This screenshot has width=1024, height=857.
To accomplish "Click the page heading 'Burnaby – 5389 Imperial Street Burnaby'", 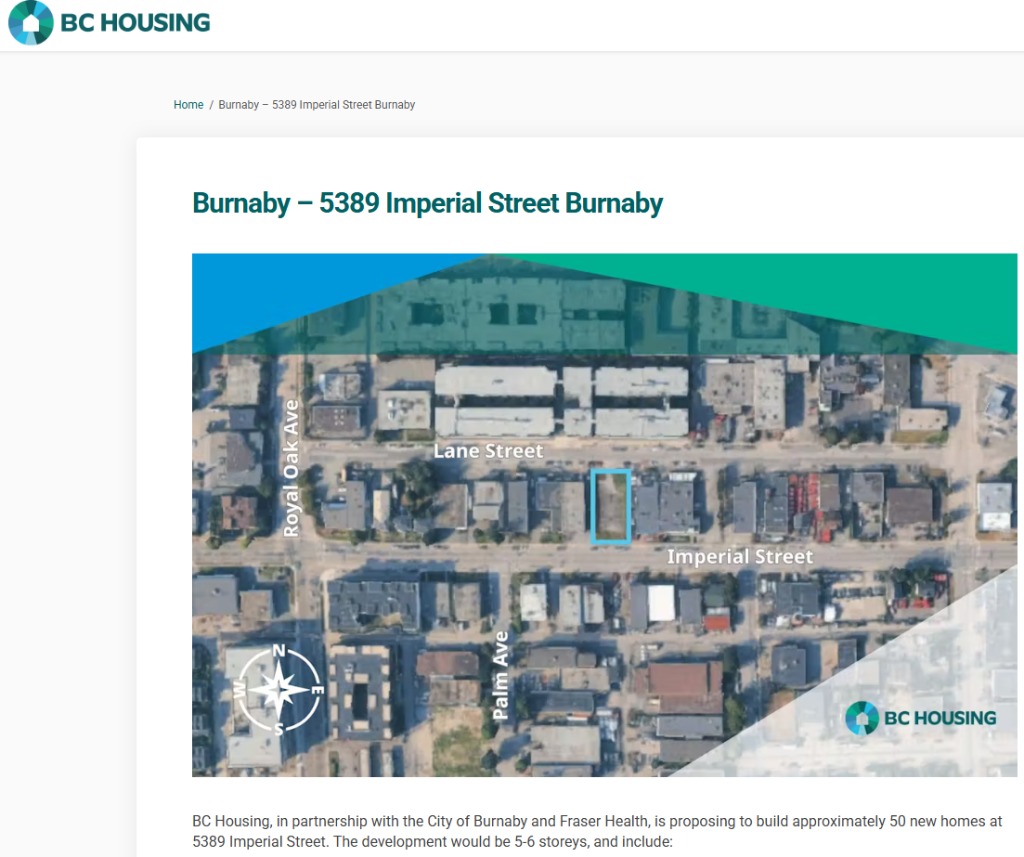I will pyautogui.click(x=427, y=203).
